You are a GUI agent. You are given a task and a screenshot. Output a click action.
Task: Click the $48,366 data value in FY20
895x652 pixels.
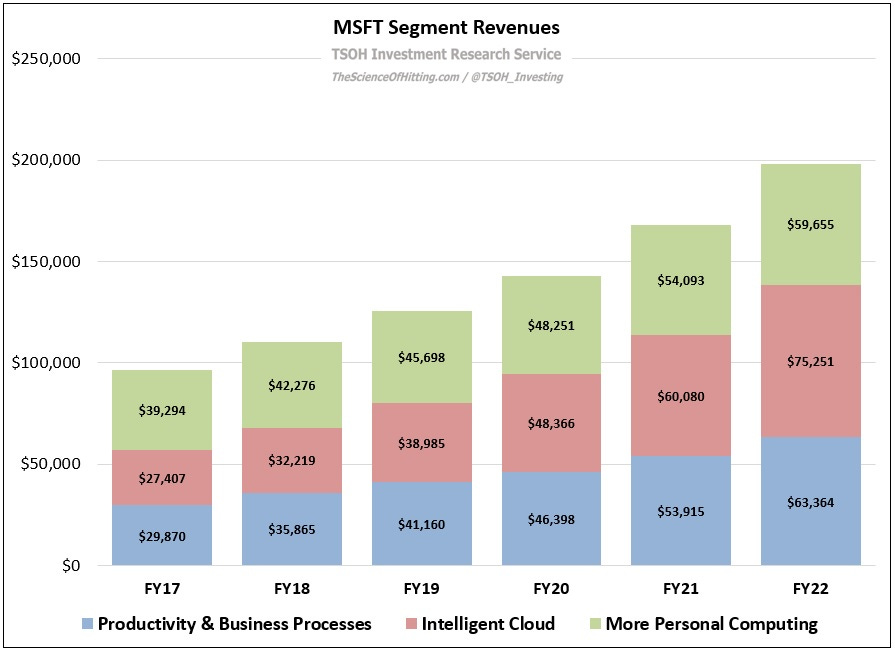551,424
